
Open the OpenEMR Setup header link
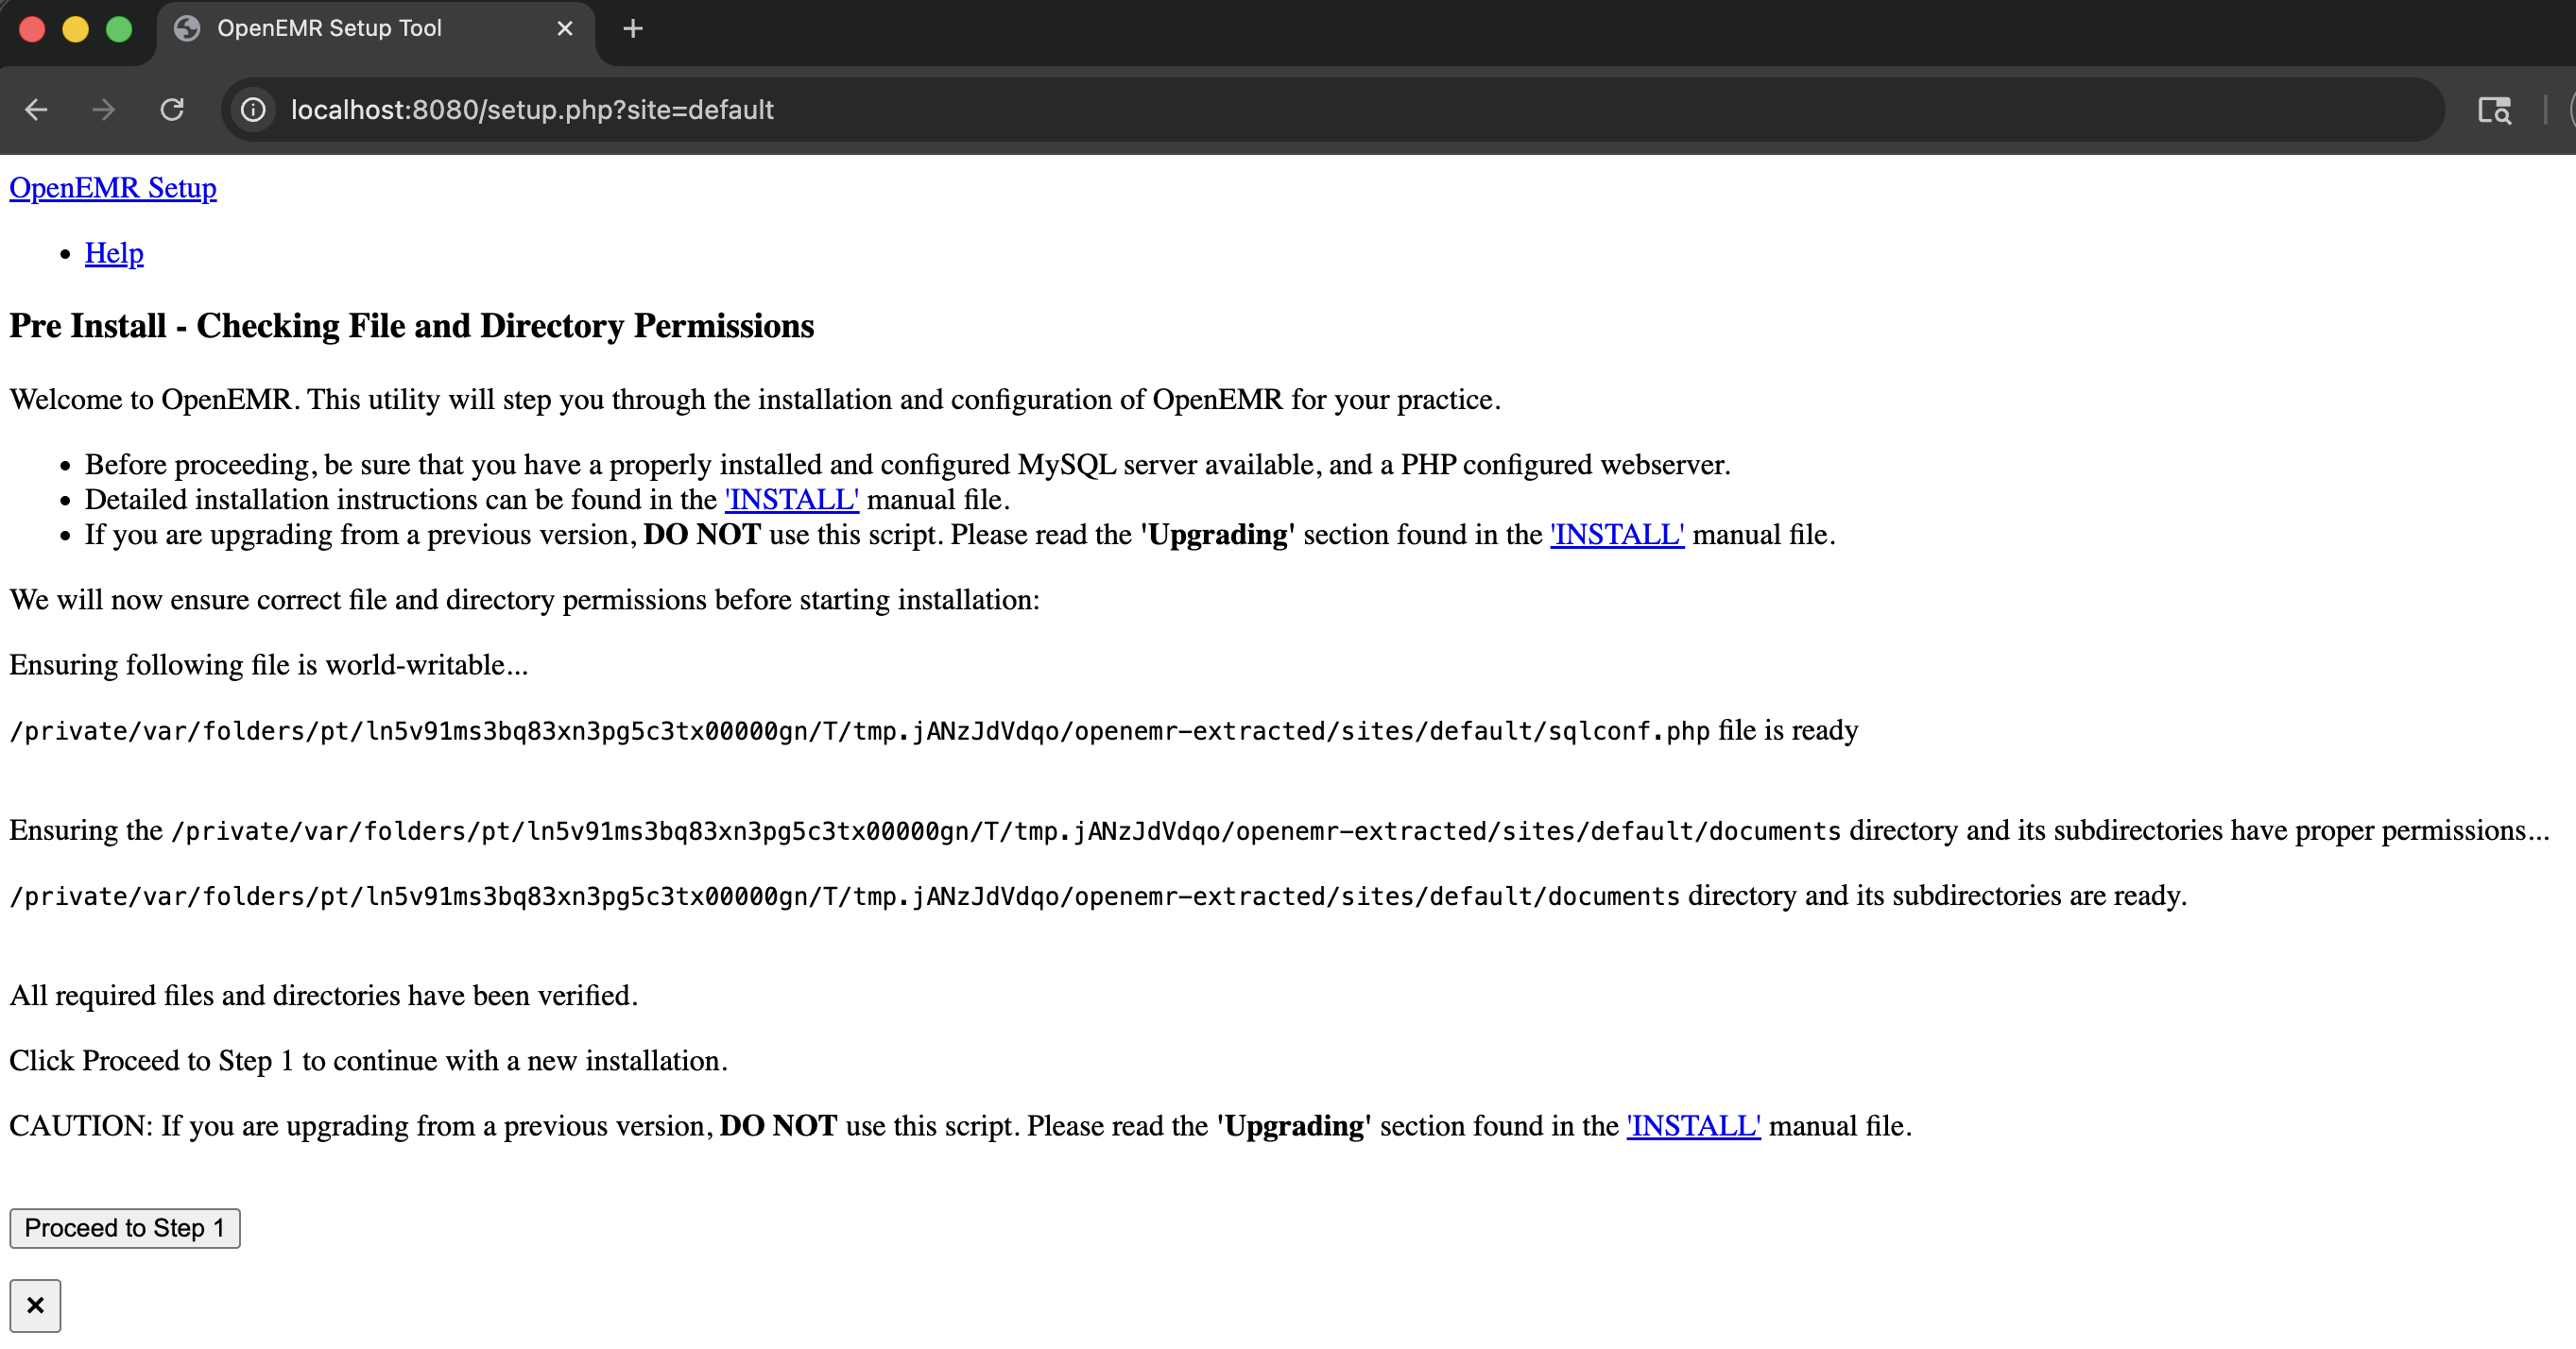coord(113,188)
